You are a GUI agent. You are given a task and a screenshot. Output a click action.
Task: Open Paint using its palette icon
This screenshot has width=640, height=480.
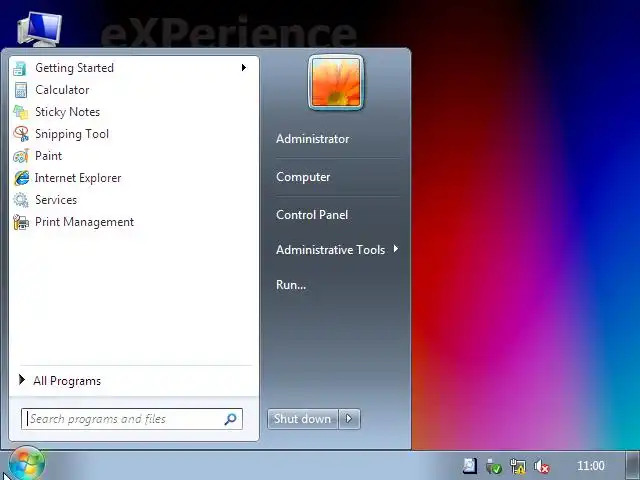tap(20, 156)
